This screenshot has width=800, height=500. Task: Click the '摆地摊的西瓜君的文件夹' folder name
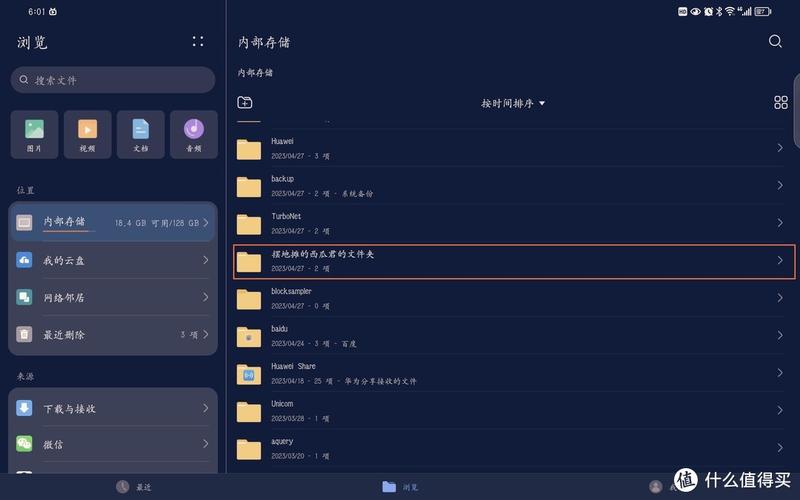(x=322, y=254)
